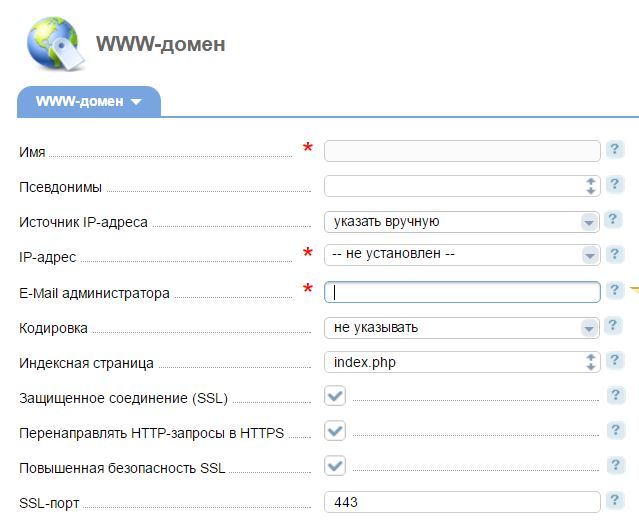
Task: Open the Источник IP-адреса dropdown
Action: [x=462, y=222]
